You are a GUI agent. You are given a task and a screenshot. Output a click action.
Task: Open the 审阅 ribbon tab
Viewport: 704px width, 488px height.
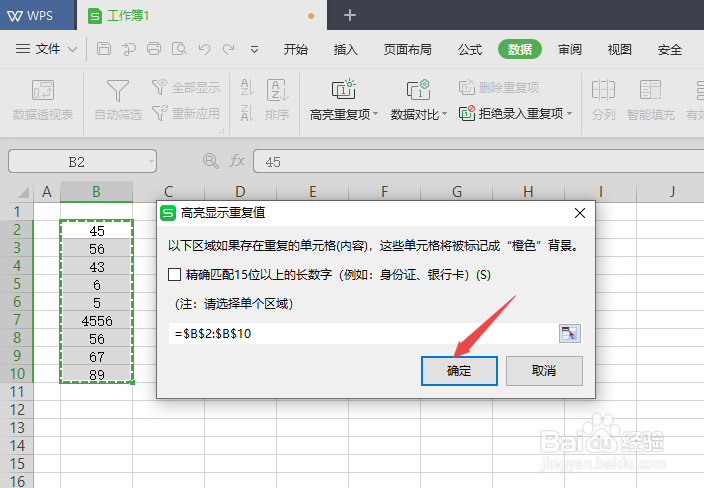click(x=570, y=49)
